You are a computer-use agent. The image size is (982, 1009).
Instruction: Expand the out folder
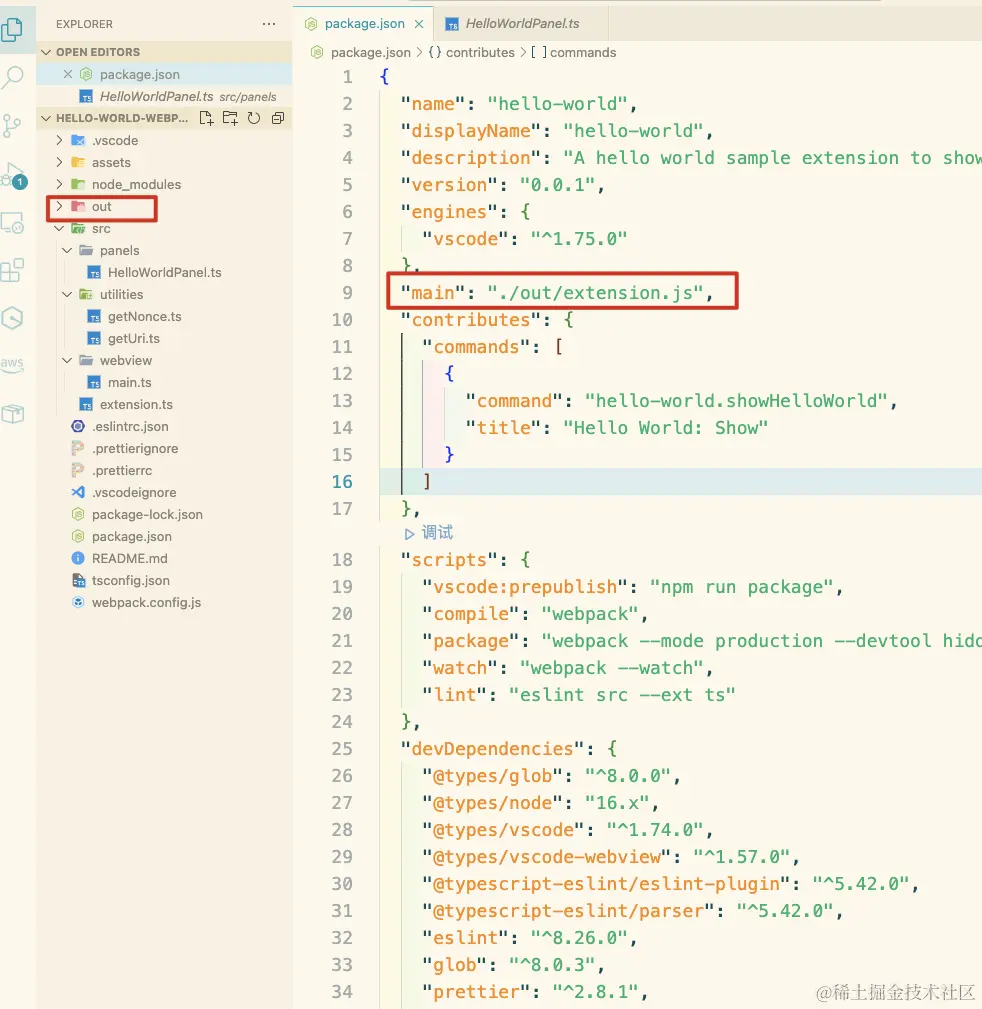101,207
